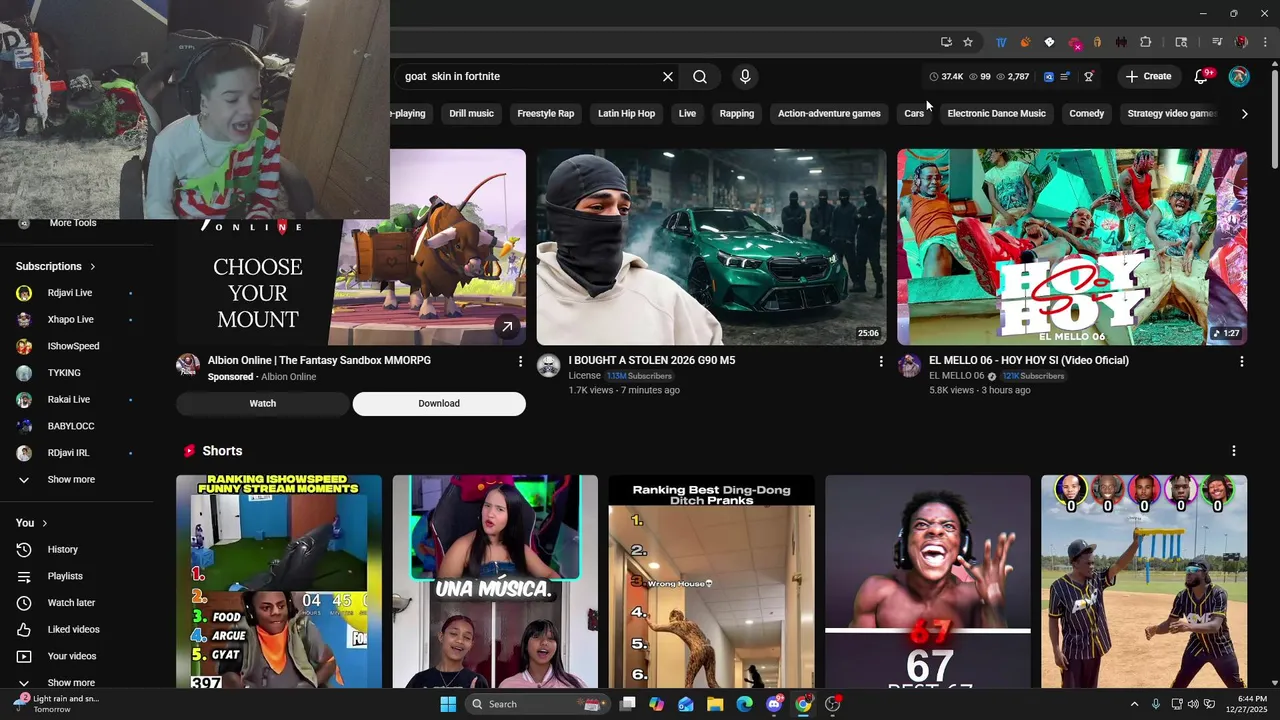Open Microsoft Edge from the taskbar
The height and width of the screenshot is (720, 1280).
[x=744, y=704]
